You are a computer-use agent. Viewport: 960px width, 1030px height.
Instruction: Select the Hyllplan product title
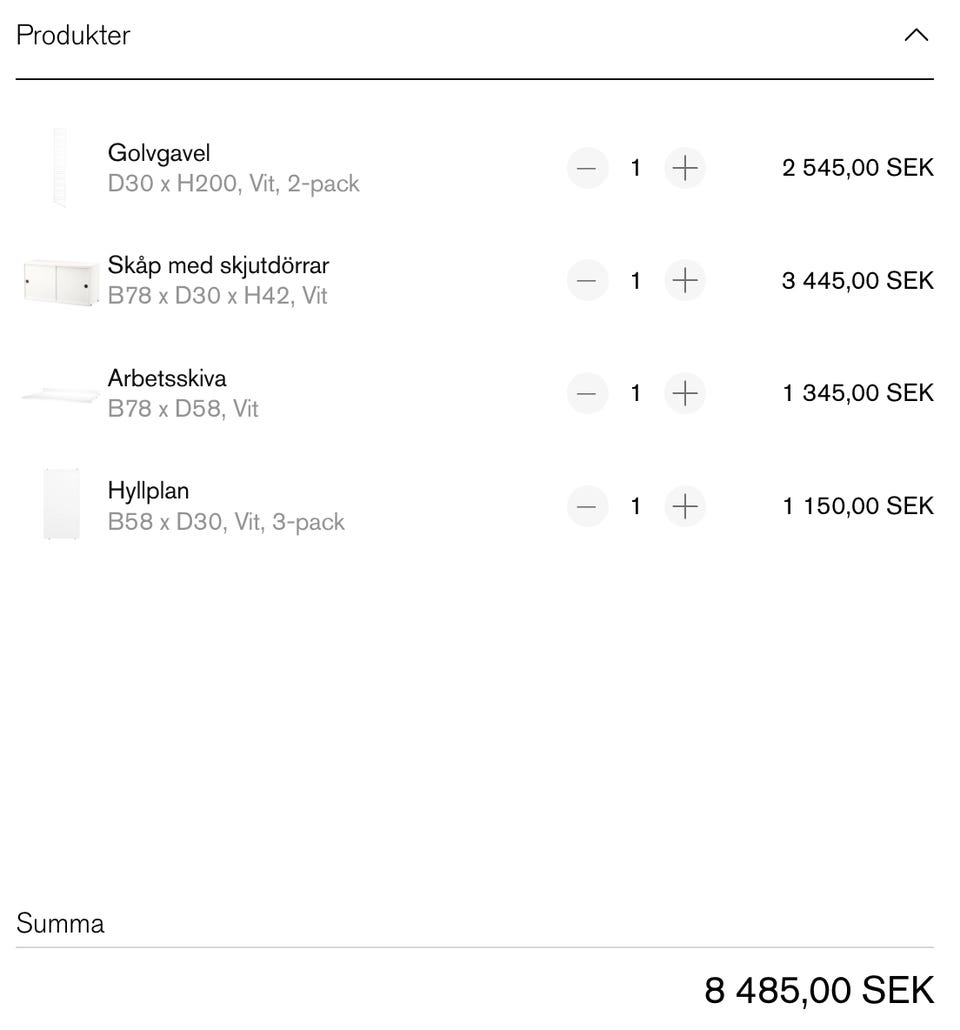pyautogui.click(x=148, y=491)
